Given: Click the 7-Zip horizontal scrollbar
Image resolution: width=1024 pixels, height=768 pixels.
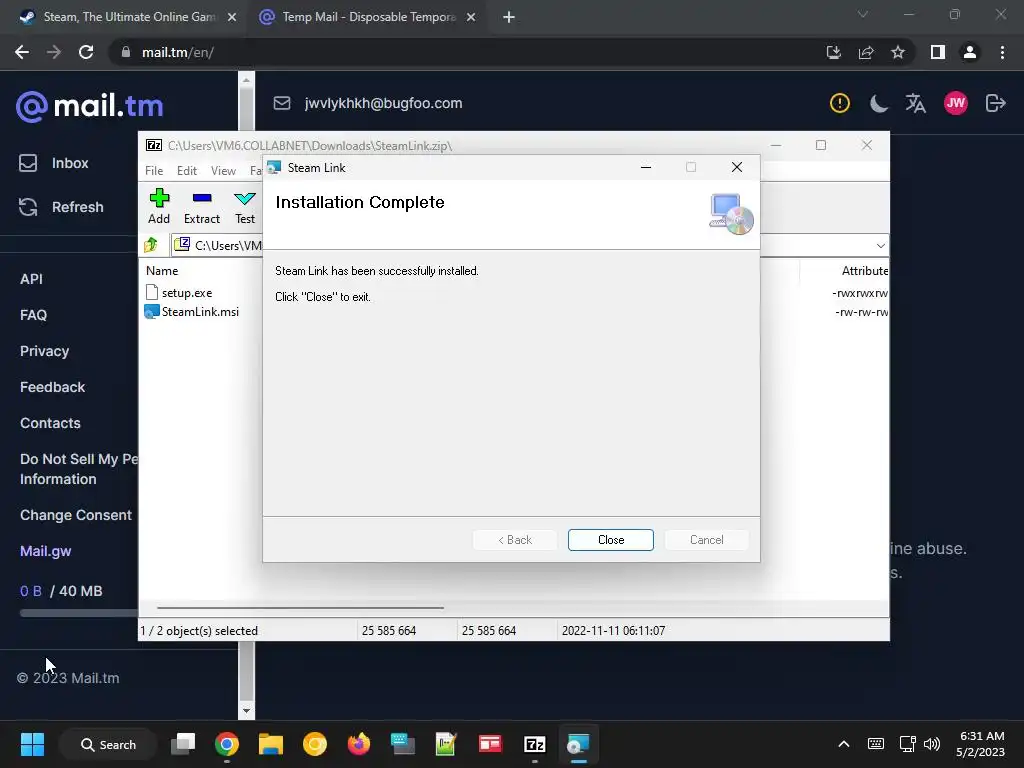Looking at the screenshot, I should [300, 607].
